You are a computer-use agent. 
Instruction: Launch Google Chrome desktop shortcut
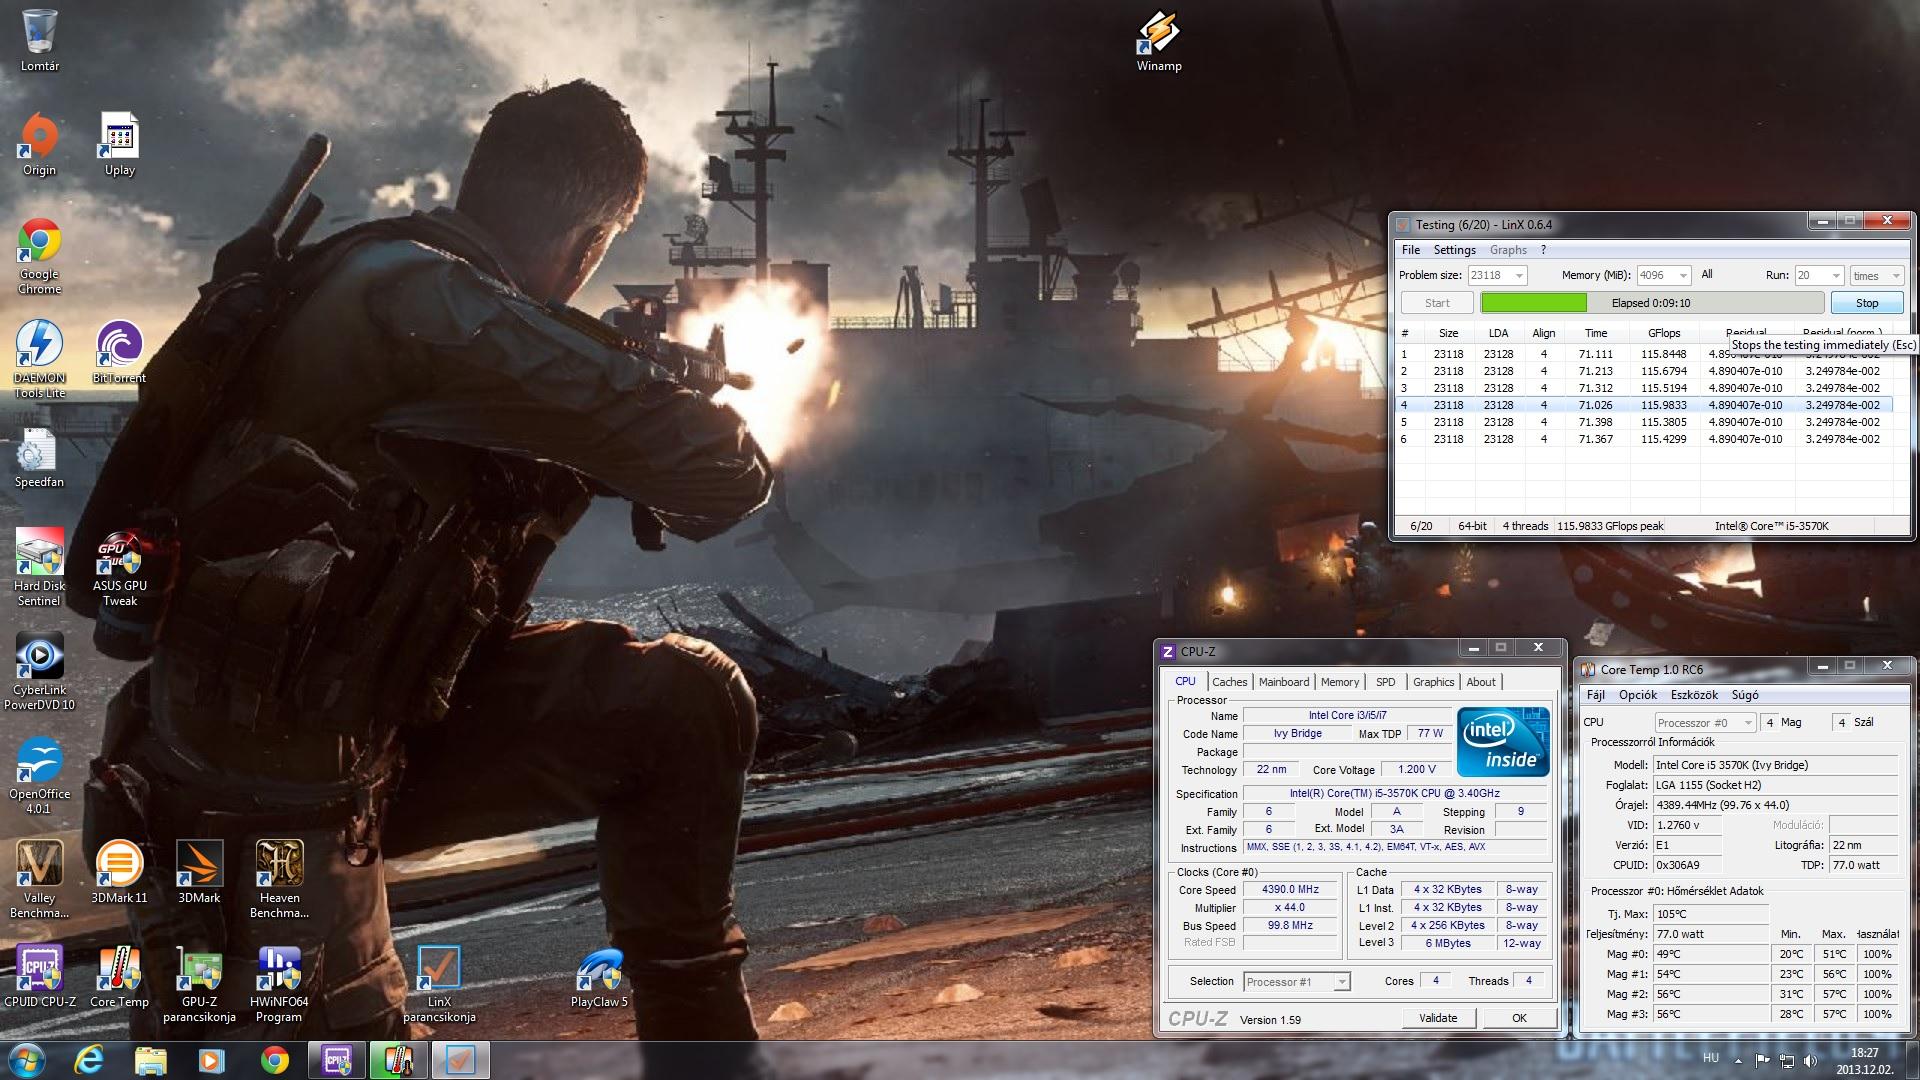40,256
